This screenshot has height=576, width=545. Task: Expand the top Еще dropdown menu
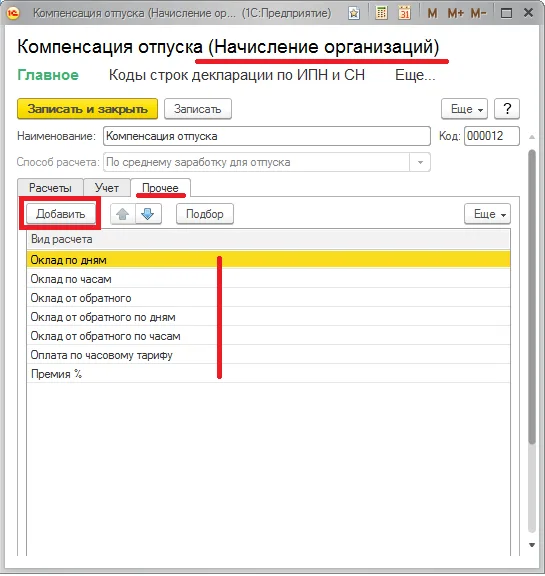(x=464, y=109)
